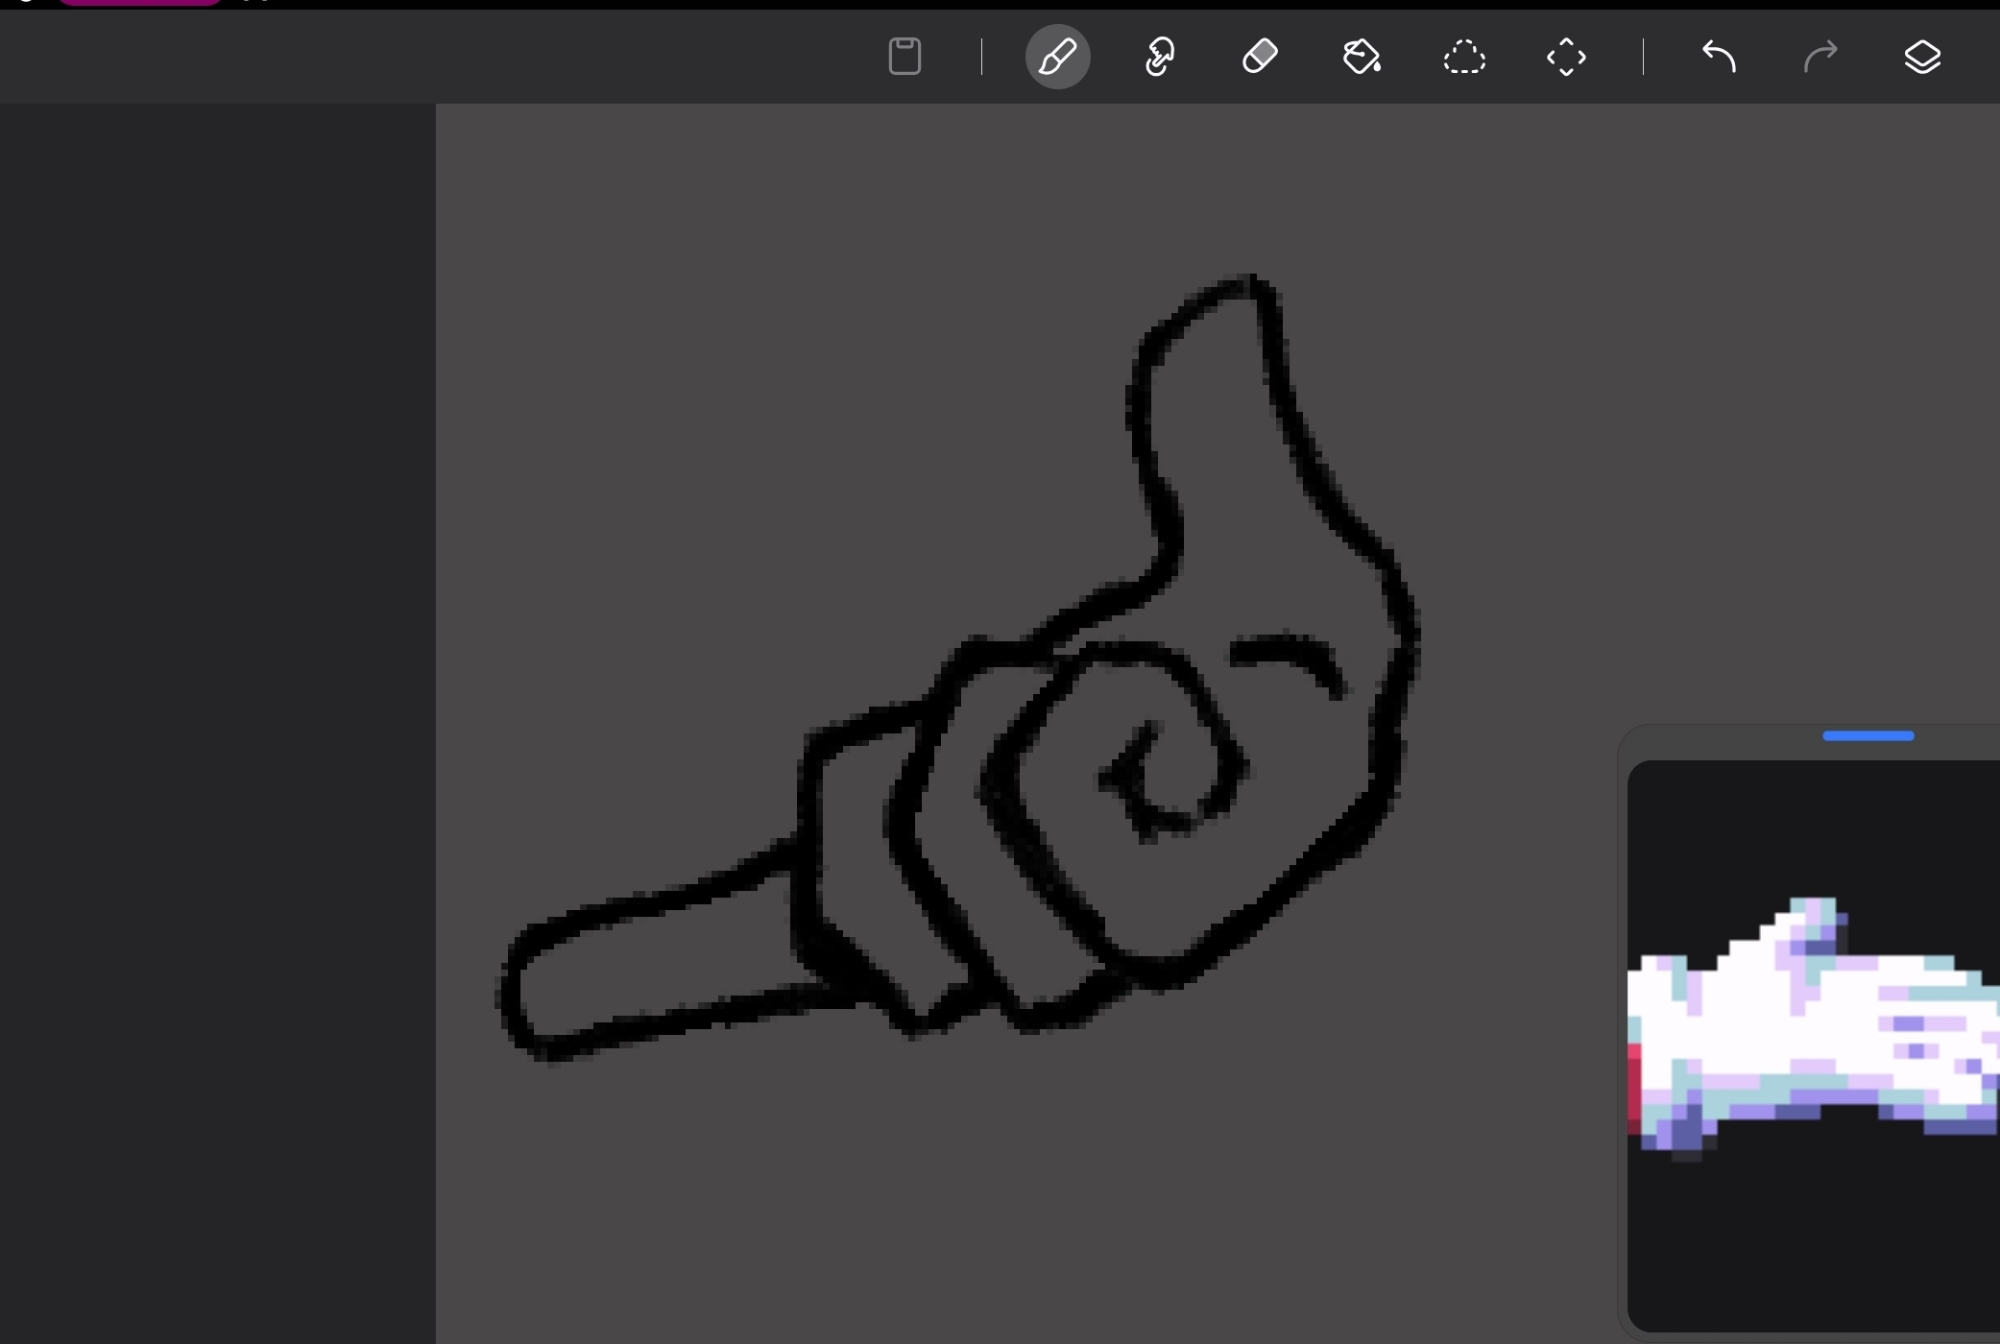Select the Brush tool in toolbar
Viewport: 2000px width, 1344px height.
click(x=1057, y=57)
